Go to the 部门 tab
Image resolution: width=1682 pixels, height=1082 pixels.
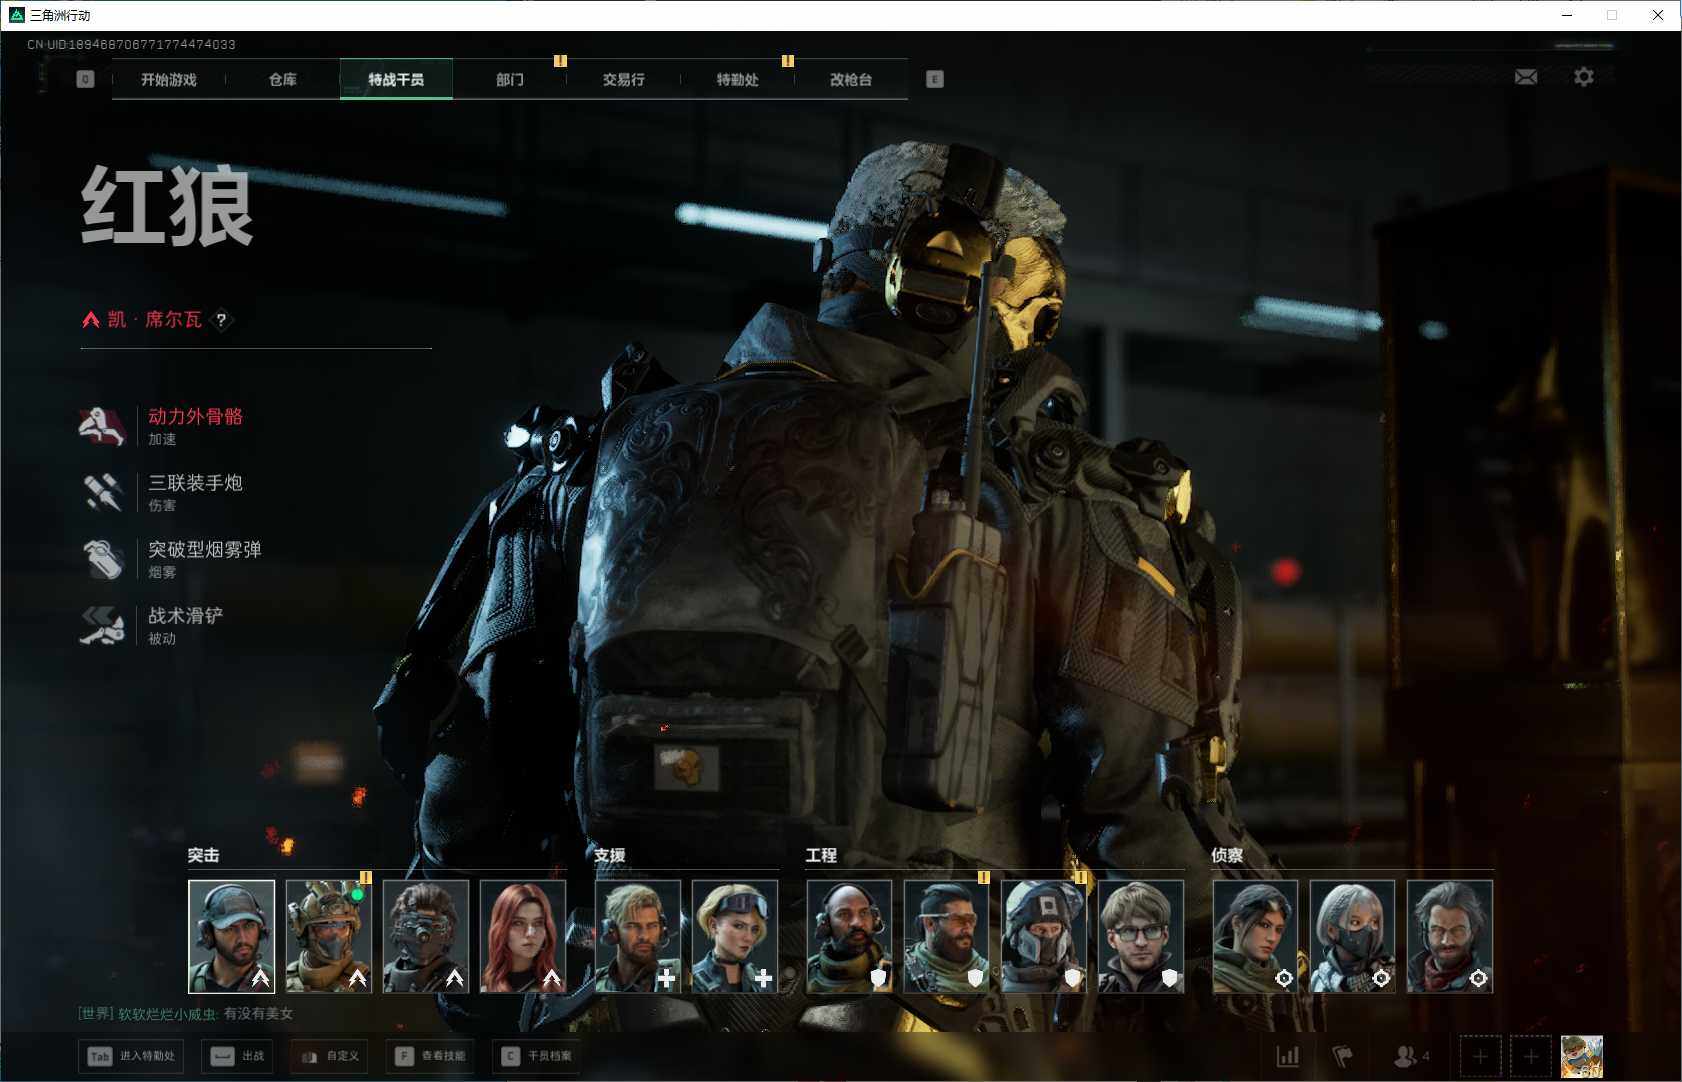(x=510, y=79)
